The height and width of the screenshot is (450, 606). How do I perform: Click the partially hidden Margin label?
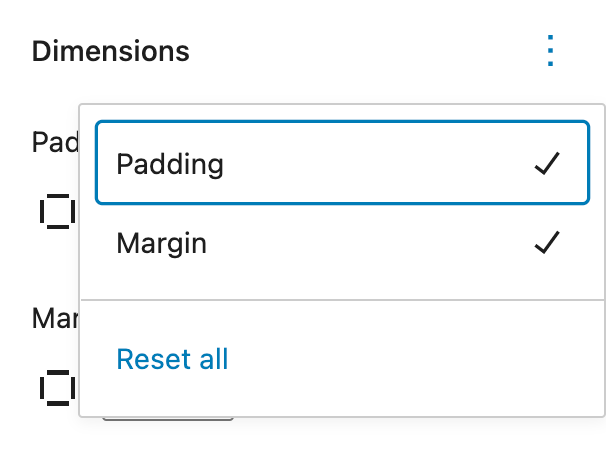[x=55, y=319]
